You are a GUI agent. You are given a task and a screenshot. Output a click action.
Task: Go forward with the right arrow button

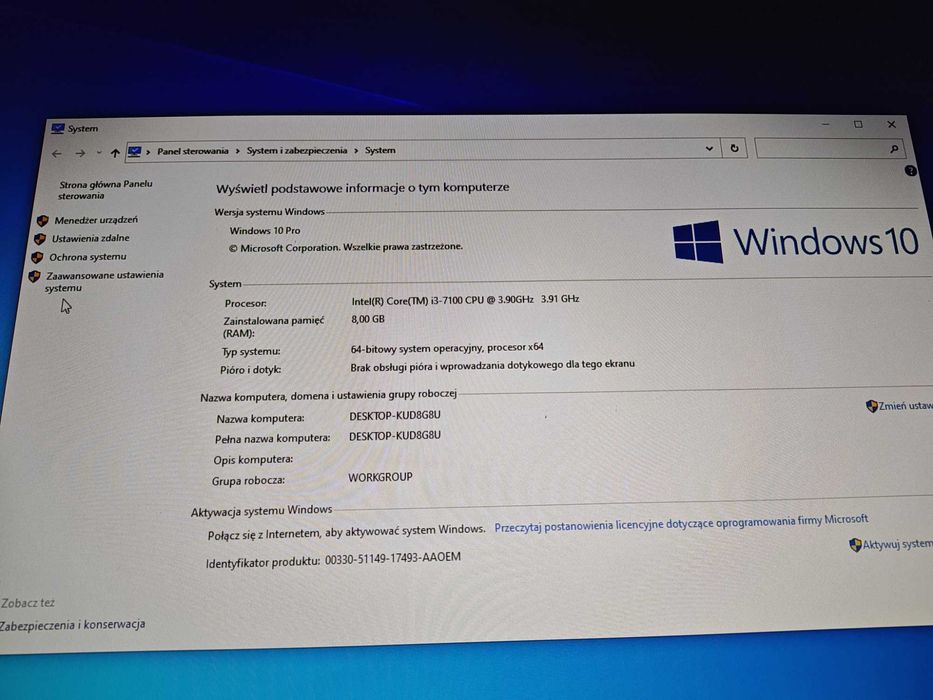point(80,154)
